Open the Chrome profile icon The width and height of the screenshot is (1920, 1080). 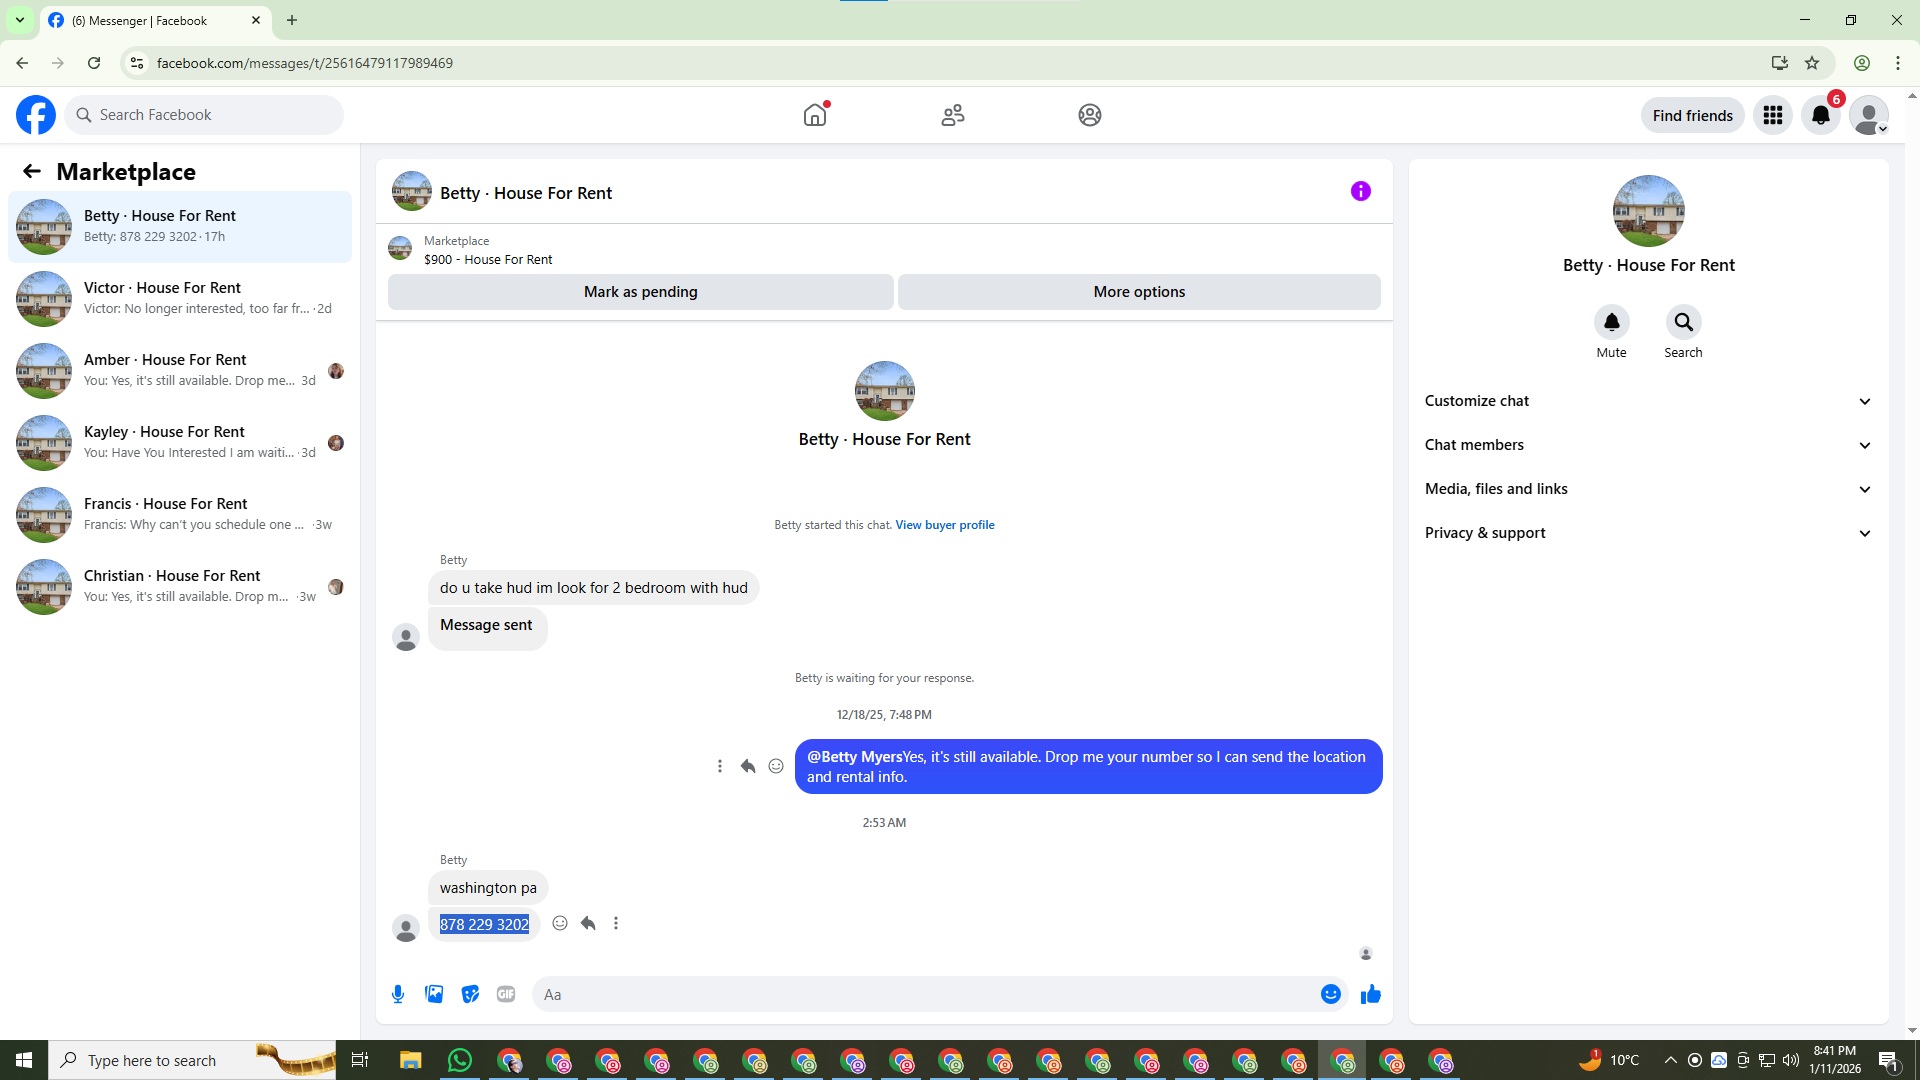click(x=1862, y=63)
